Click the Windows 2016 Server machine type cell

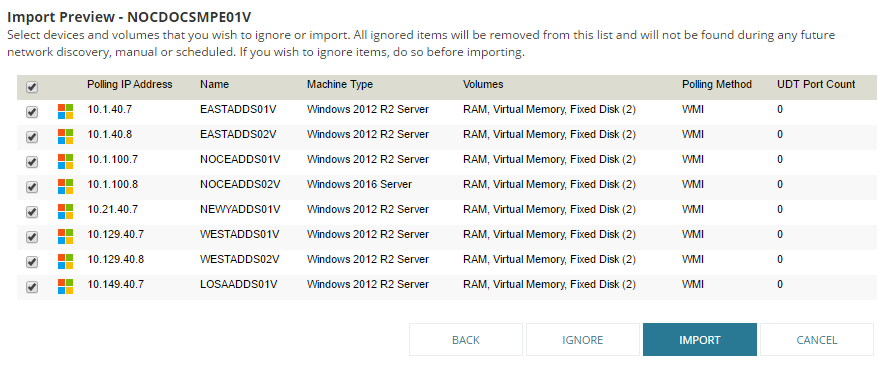[359, 184]
